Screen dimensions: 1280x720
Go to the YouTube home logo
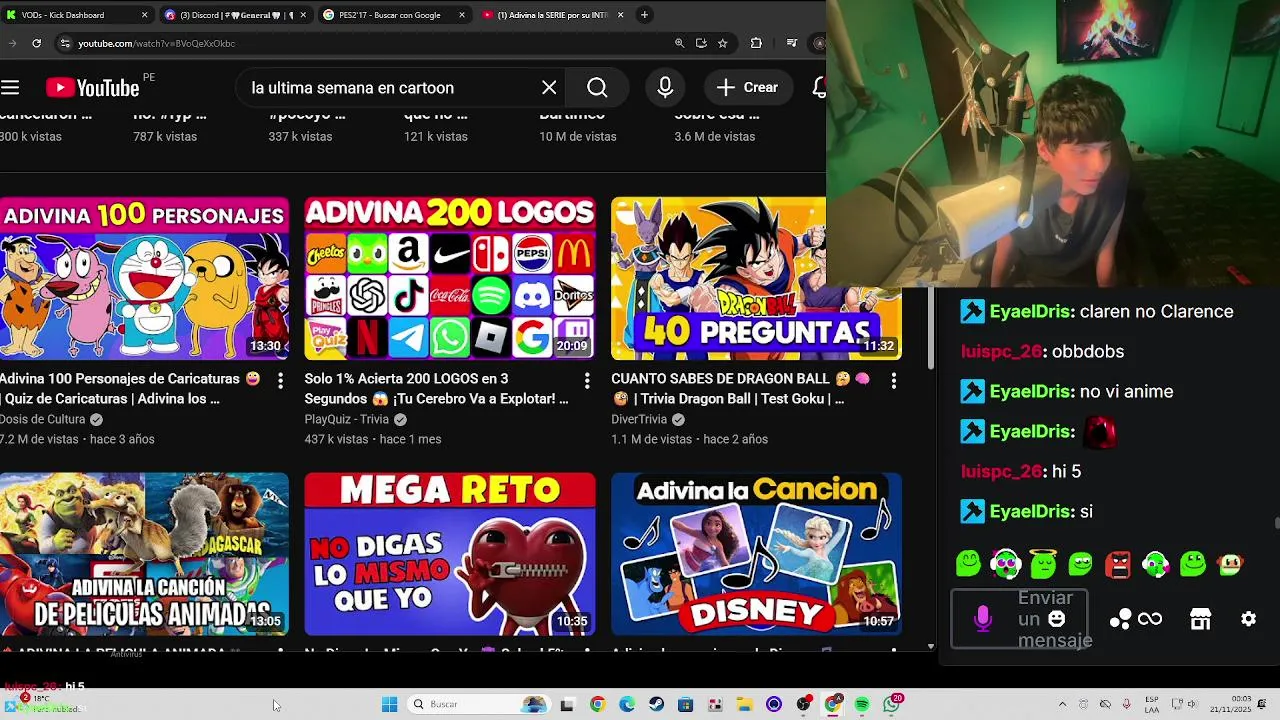(92, 88)
